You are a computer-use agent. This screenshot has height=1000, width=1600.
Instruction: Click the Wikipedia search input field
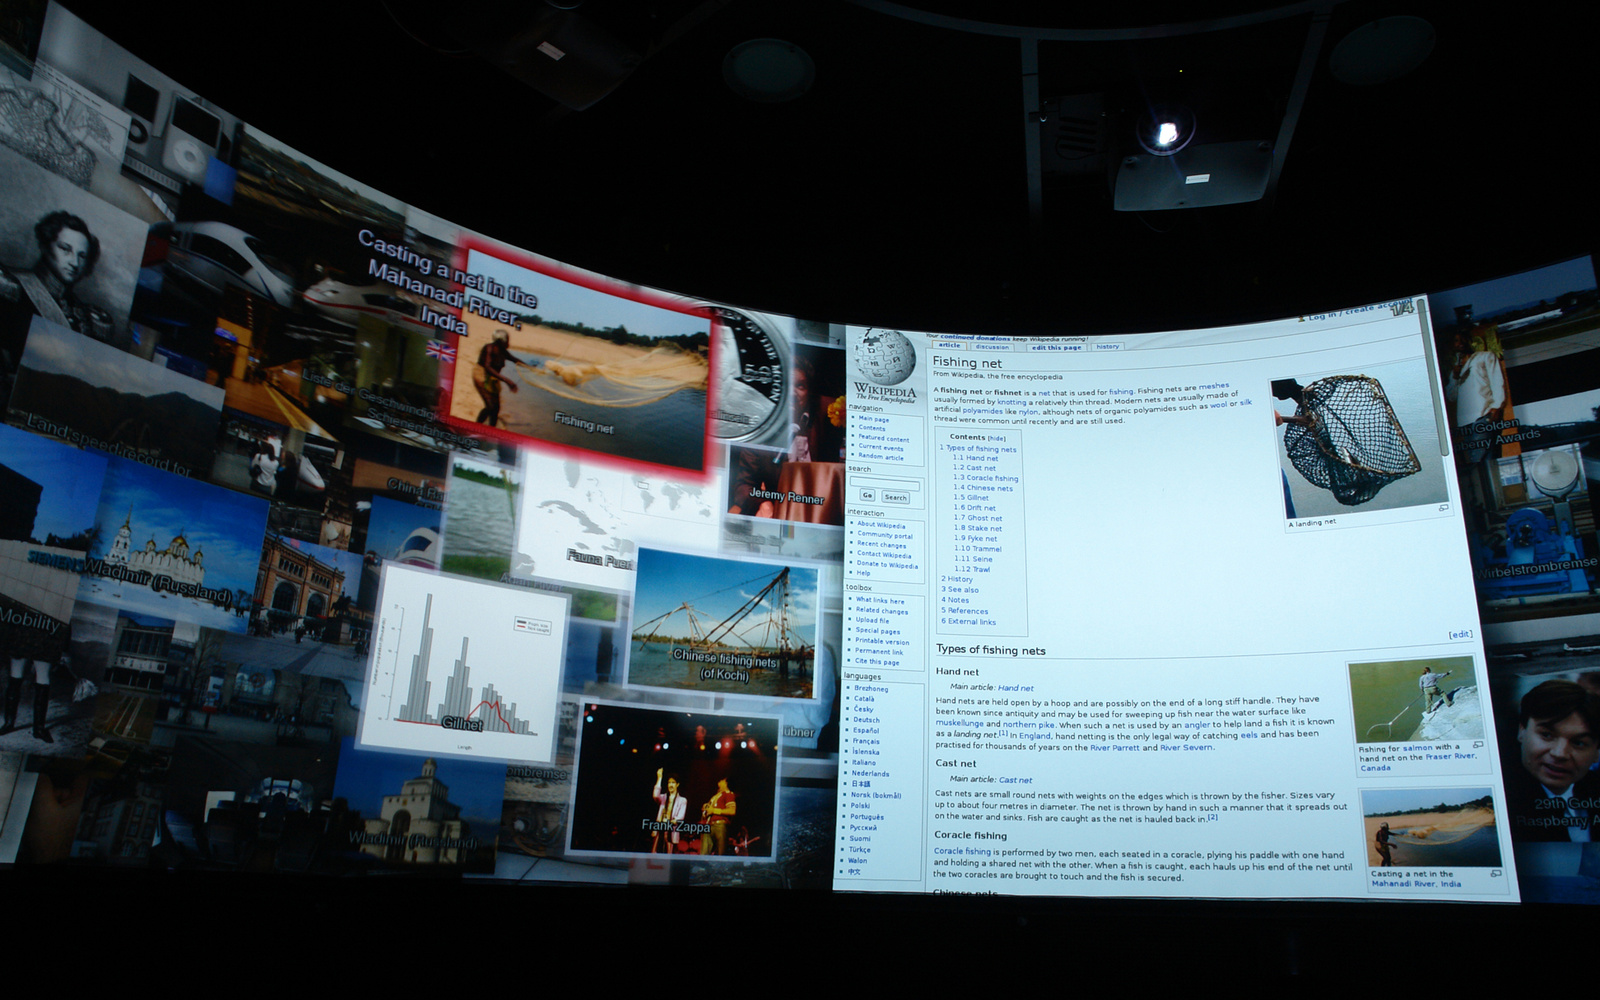coord(884,483)
